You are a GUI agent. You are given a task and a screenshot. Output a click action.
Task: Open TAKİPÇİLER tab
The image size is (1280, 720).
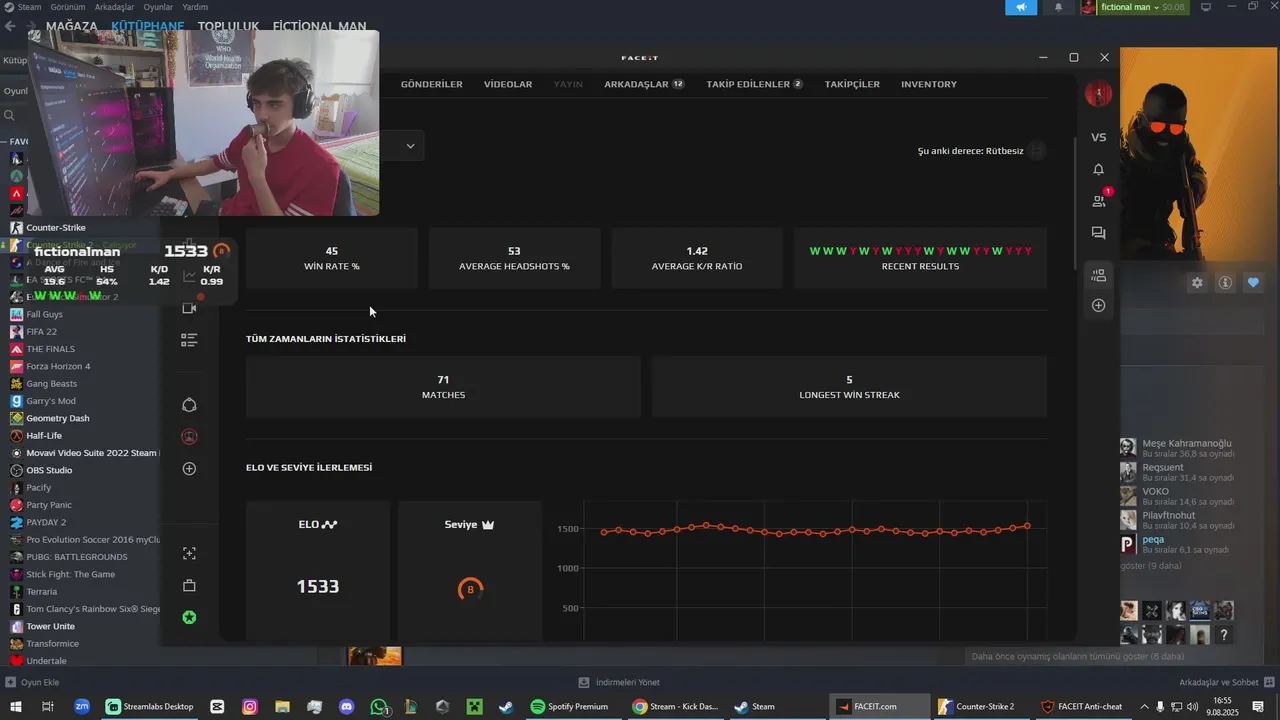coord(852,84)
